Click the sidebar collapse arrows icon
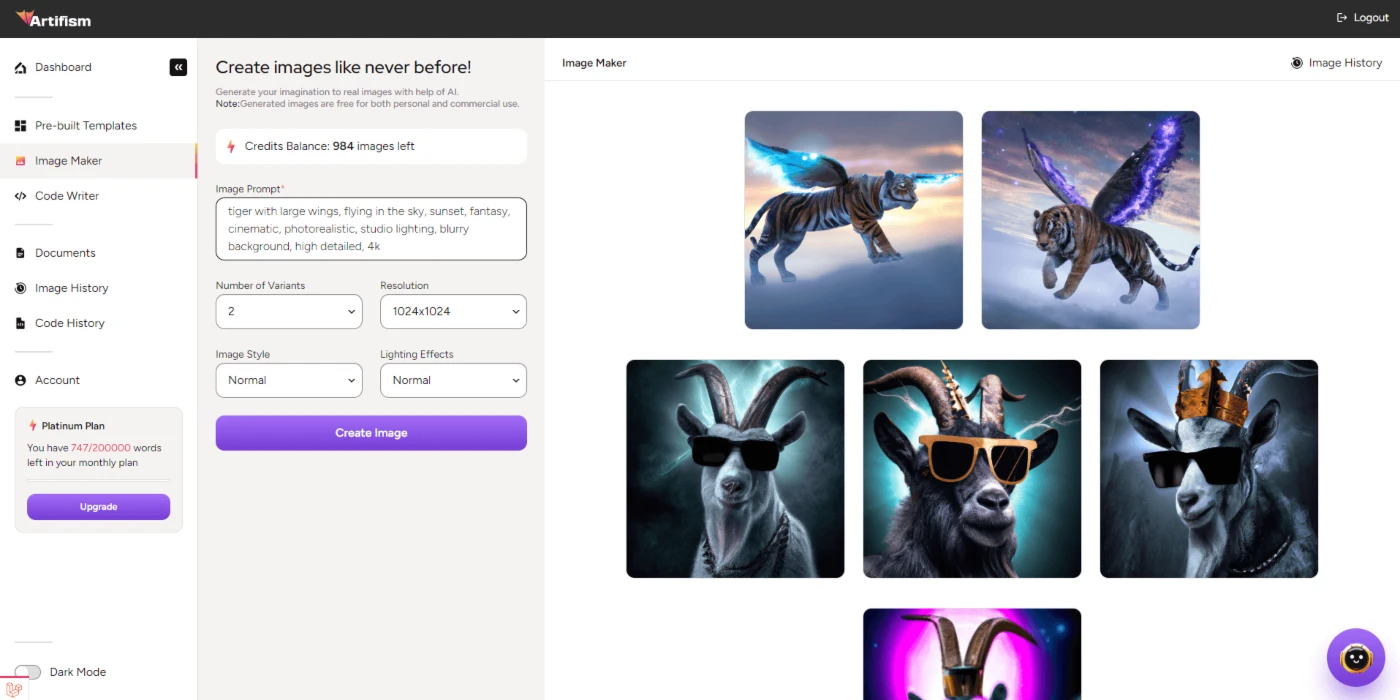 [x=178, y=67]
